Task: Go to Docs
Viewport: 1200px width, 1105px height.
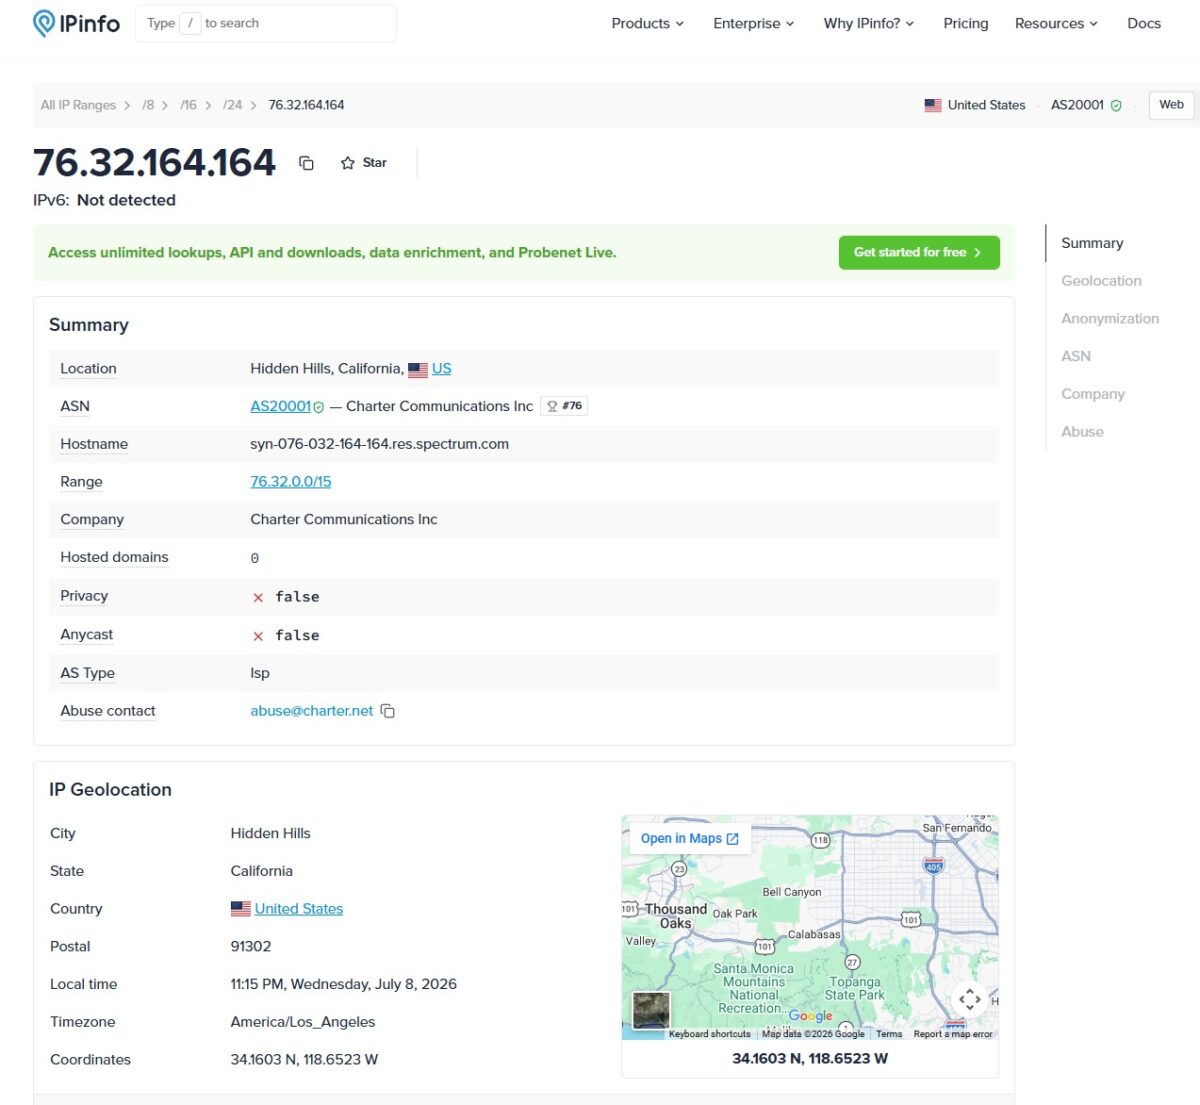Action: (1143, 23)
